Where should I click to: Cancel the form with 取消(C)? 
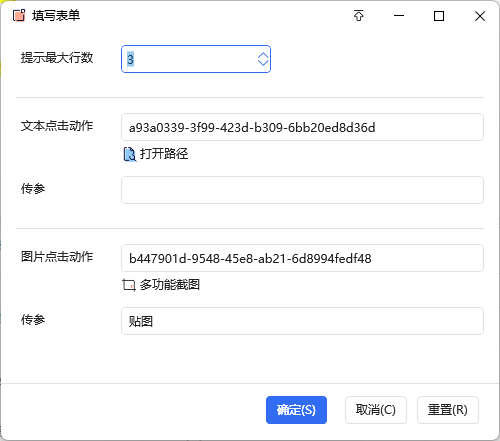(x=376, y=410)
